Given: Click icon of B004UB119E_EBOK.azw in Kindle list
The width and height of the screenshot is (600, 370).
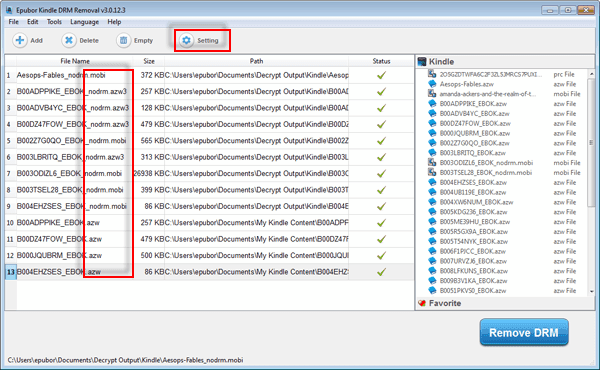Looking at the screenshot, I should pos(432,192).
